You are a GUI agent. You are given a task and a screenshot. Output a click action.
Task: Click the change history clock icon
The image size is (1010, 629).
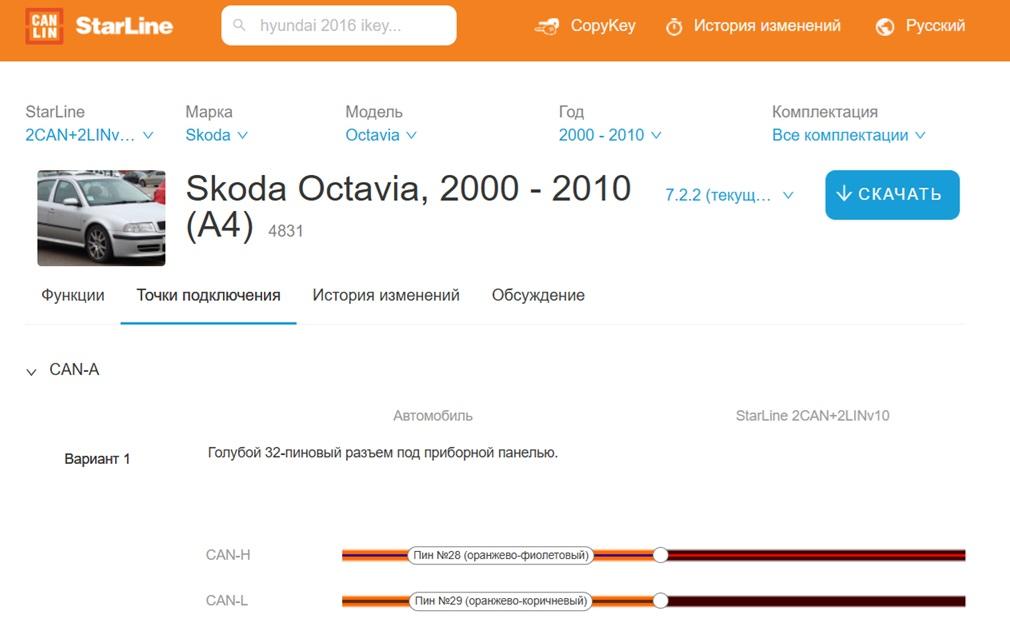[x=674, y=27]
